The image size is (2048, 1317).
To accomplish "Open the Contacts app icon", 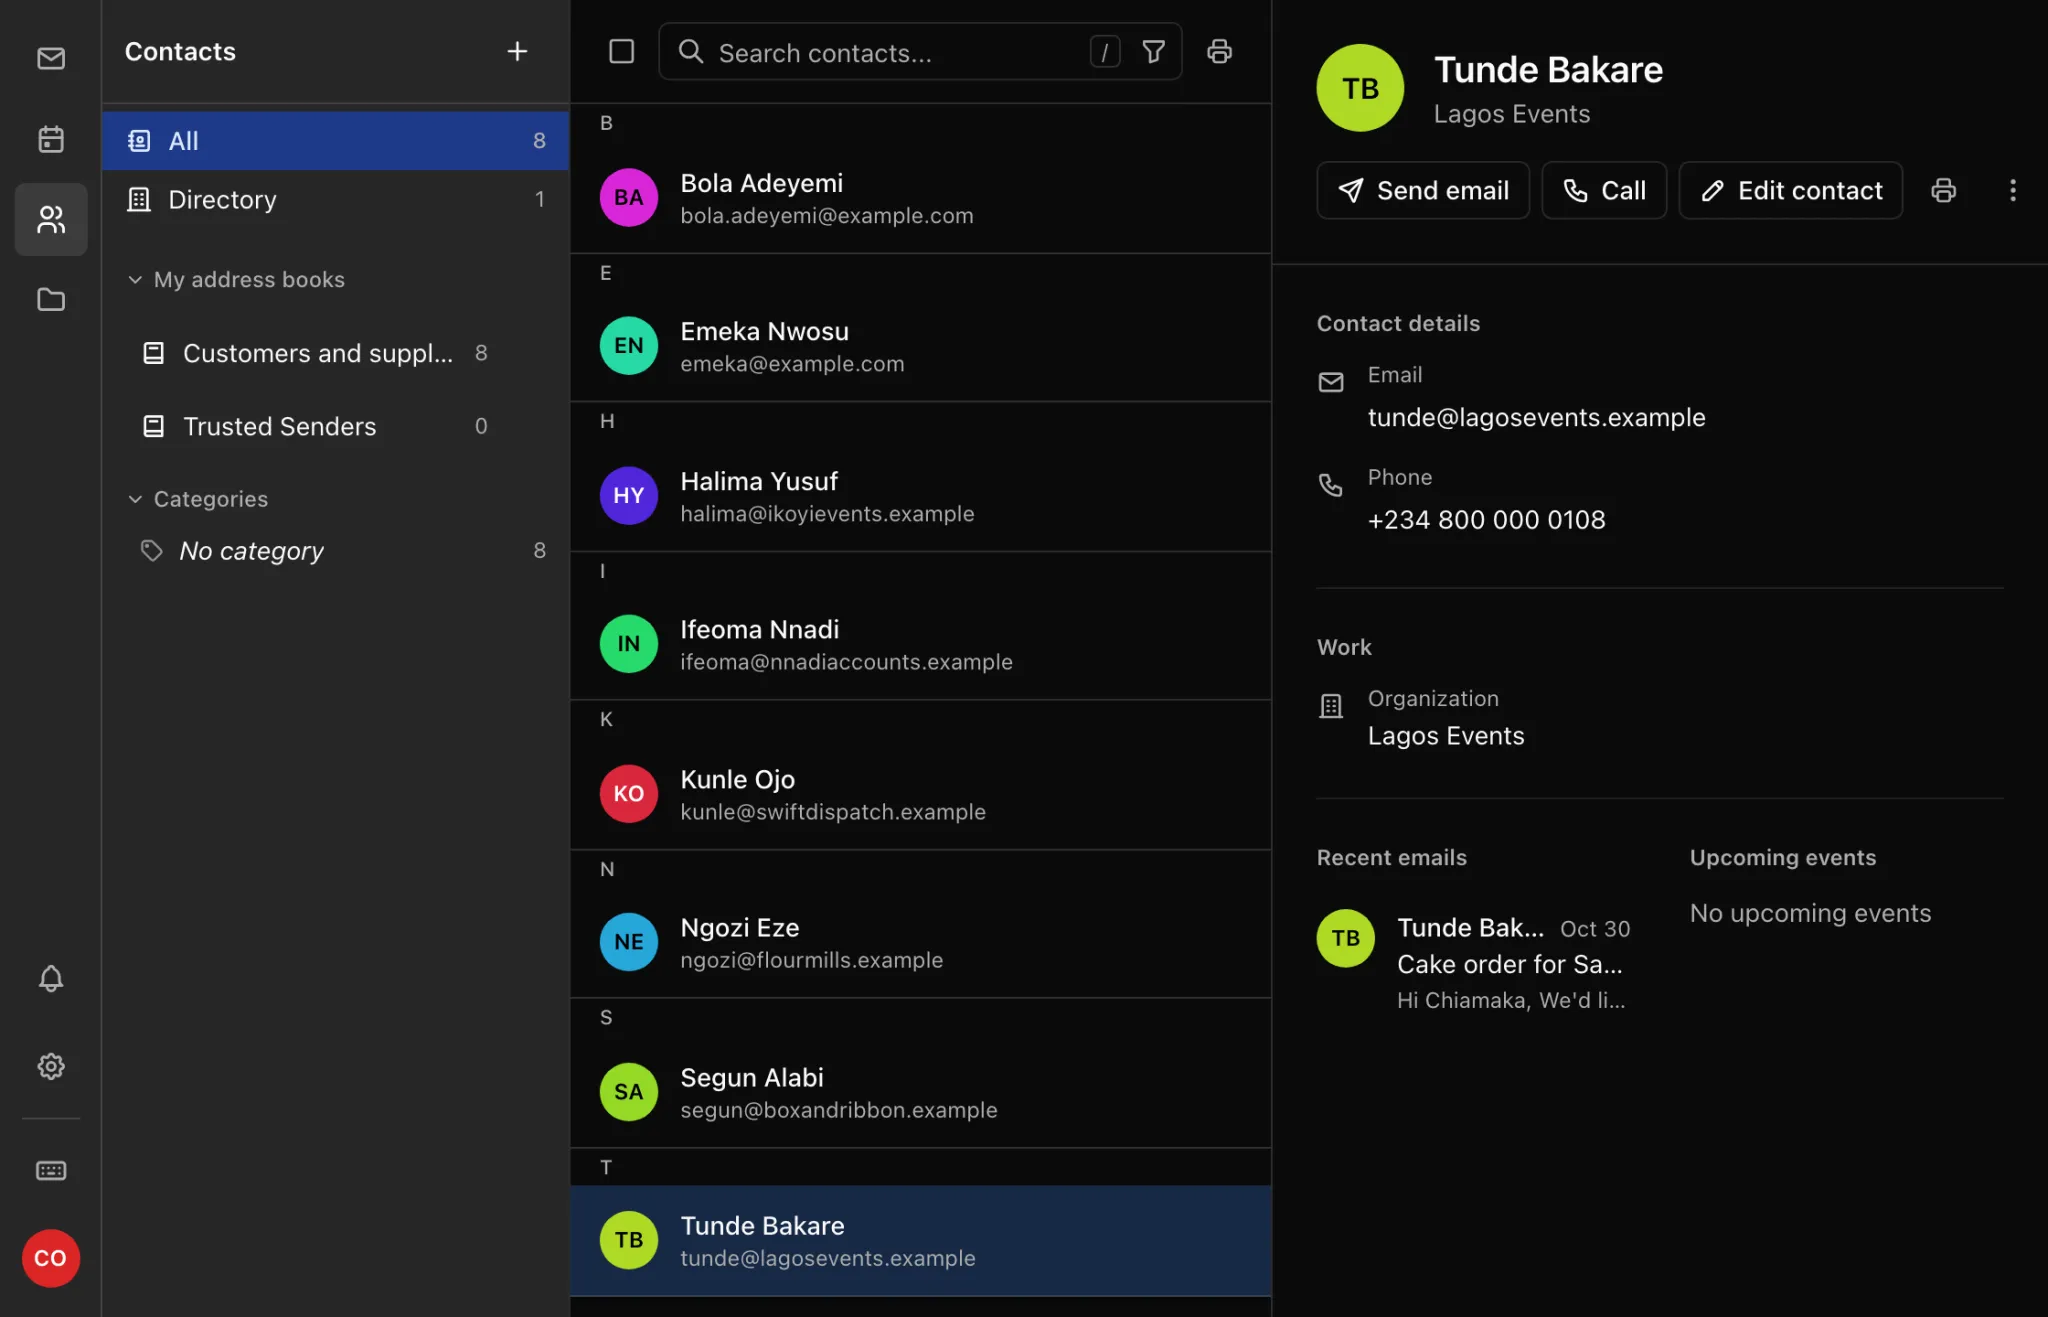I will click(51, 219).
